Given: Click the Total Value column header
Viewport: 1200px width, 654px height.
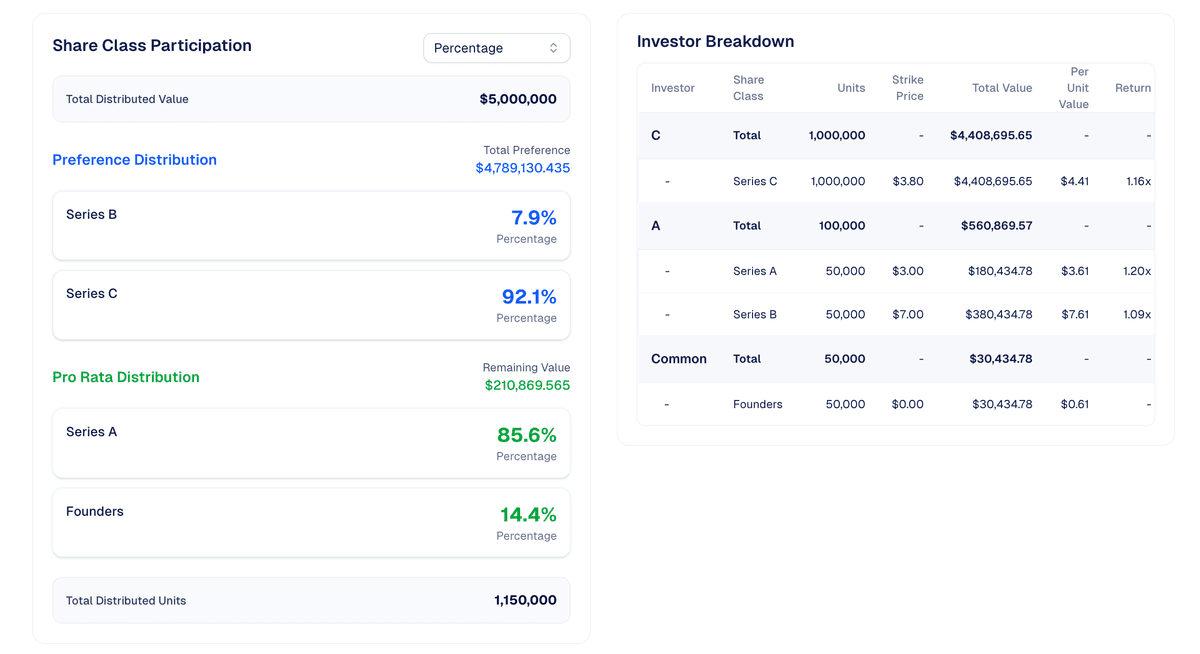Looking at the screenshot, I should pyautogui.click(x=1001, y=88).
